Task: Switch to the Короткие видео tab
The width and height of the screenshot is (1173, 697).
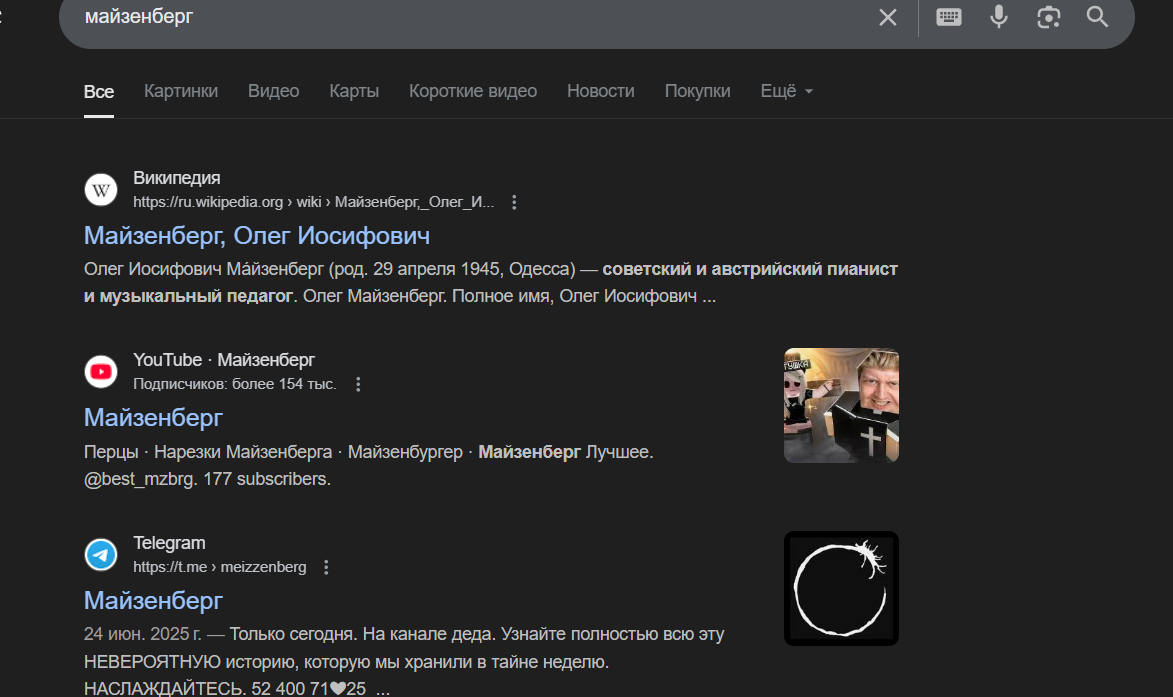Action: click(x=473, y=91)
